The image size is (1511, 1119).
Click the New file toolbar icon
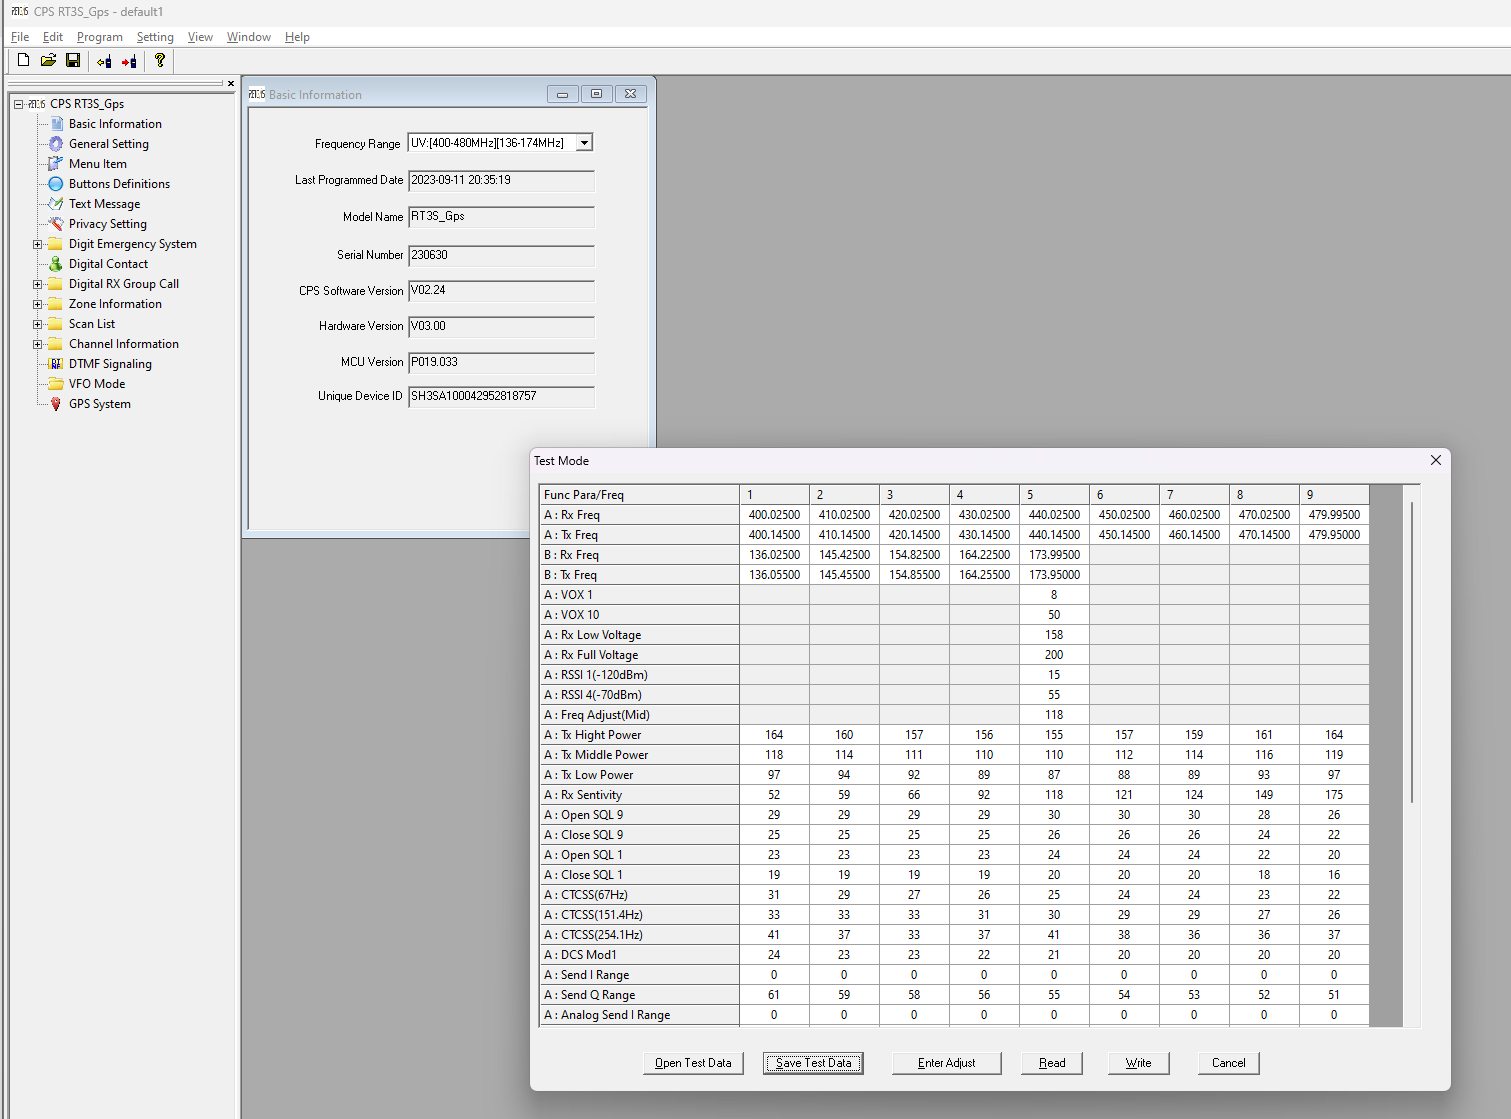24,61
